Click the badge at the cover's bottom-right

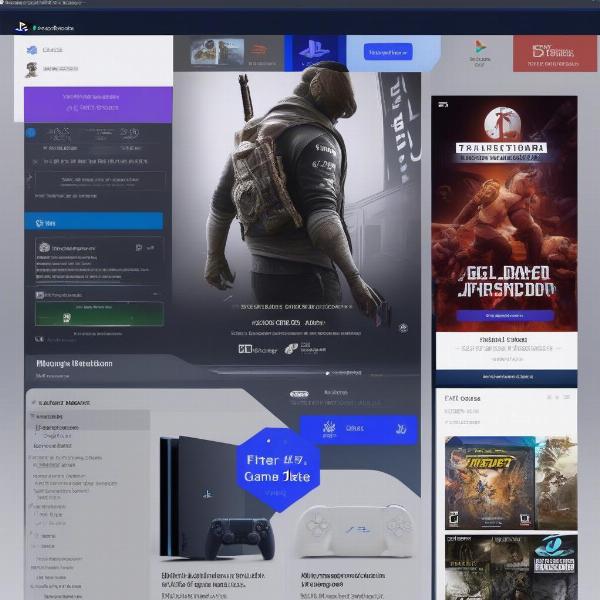click(x=525, y=519)
